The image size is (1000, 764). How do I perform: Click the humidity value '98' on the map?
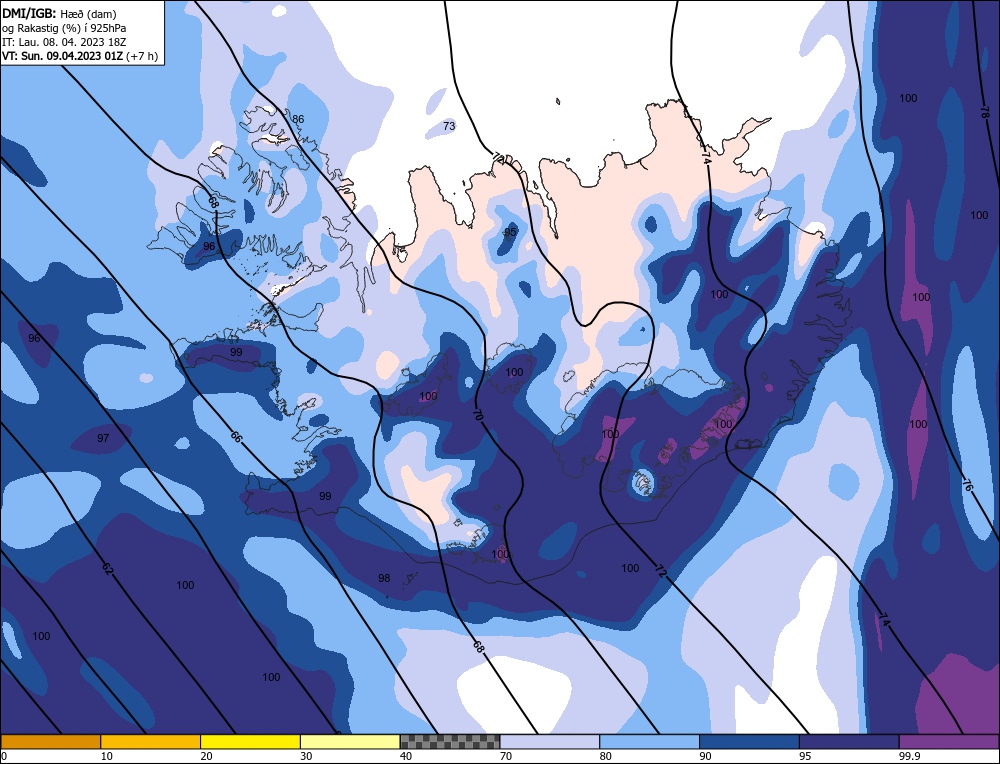pyautogui.click(x=383, y=578)
